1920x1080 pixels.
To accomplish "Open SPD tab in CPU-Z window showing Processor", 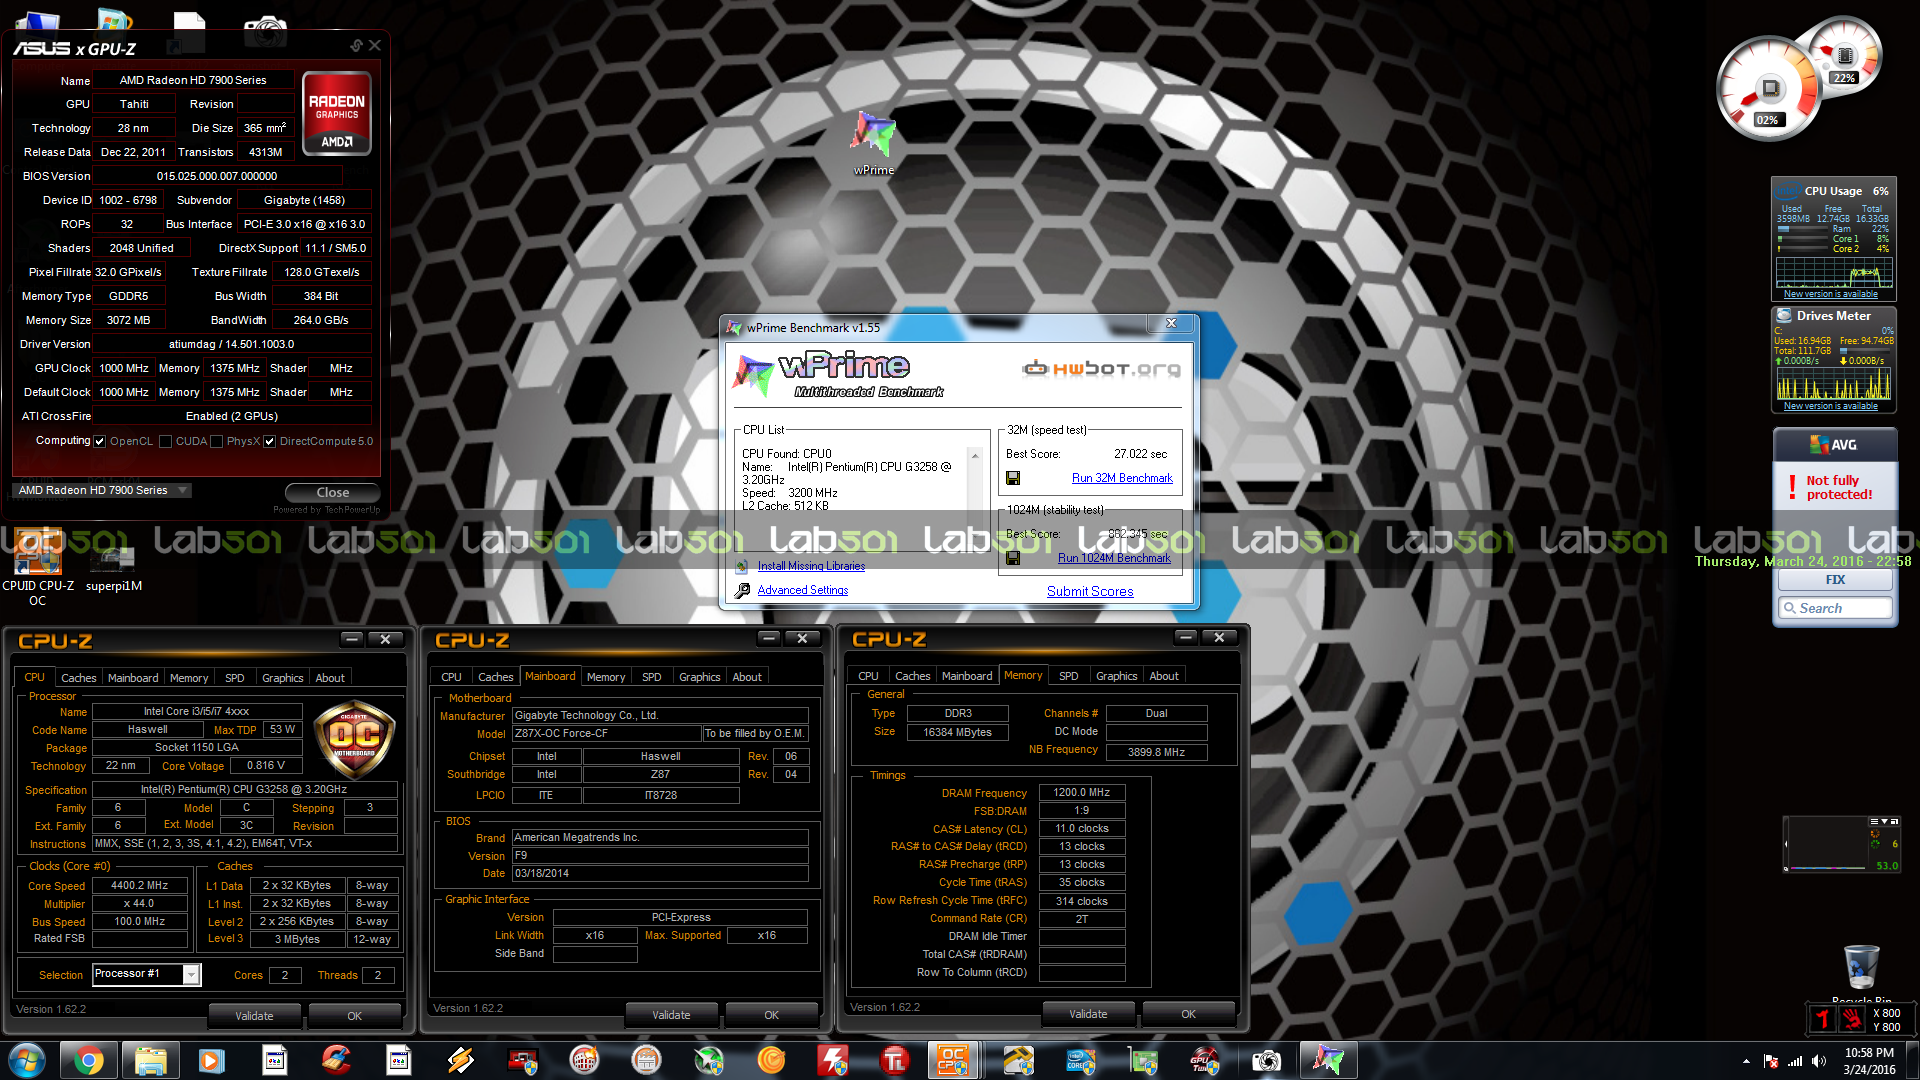I will click(x=235, y=678).
